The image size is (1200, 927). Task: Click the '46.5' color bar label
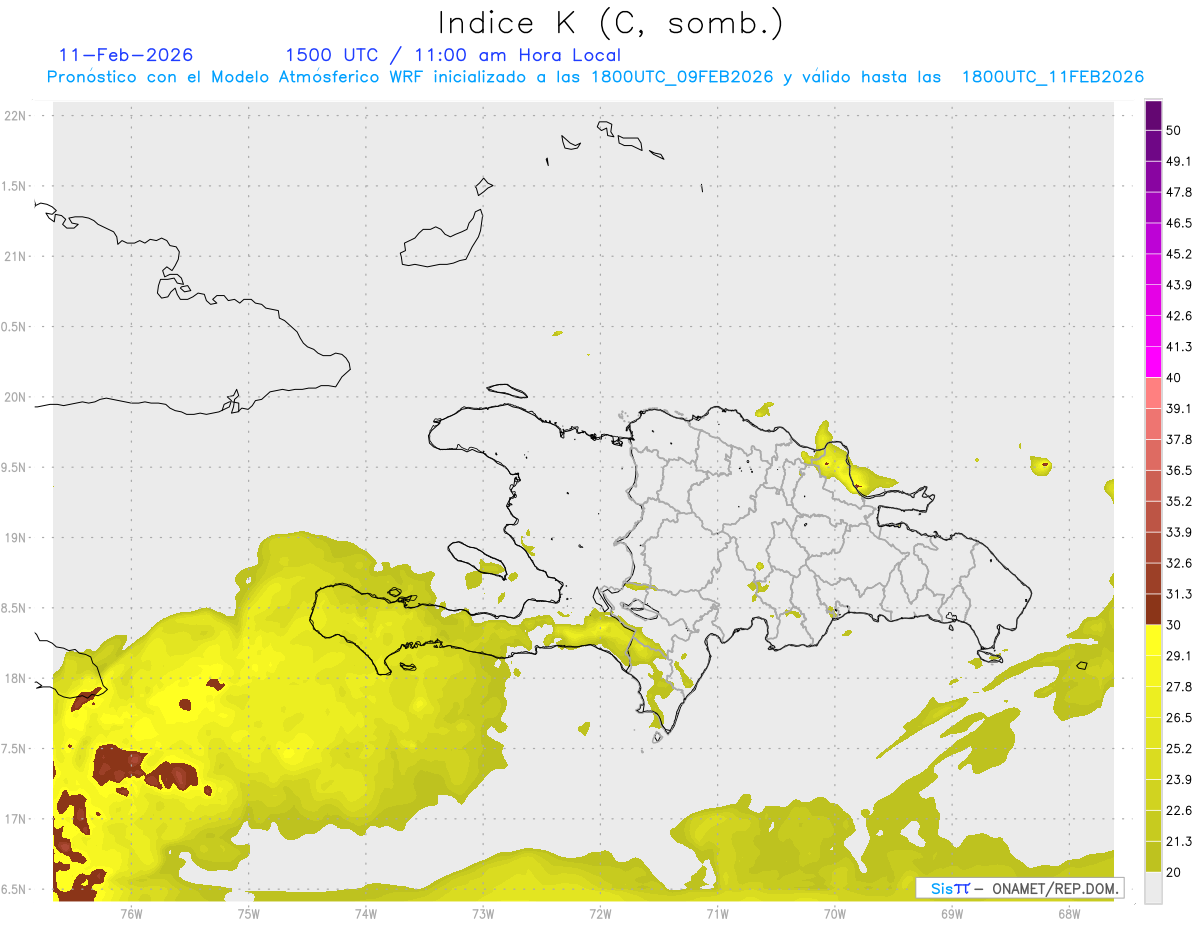[1180, 223]
